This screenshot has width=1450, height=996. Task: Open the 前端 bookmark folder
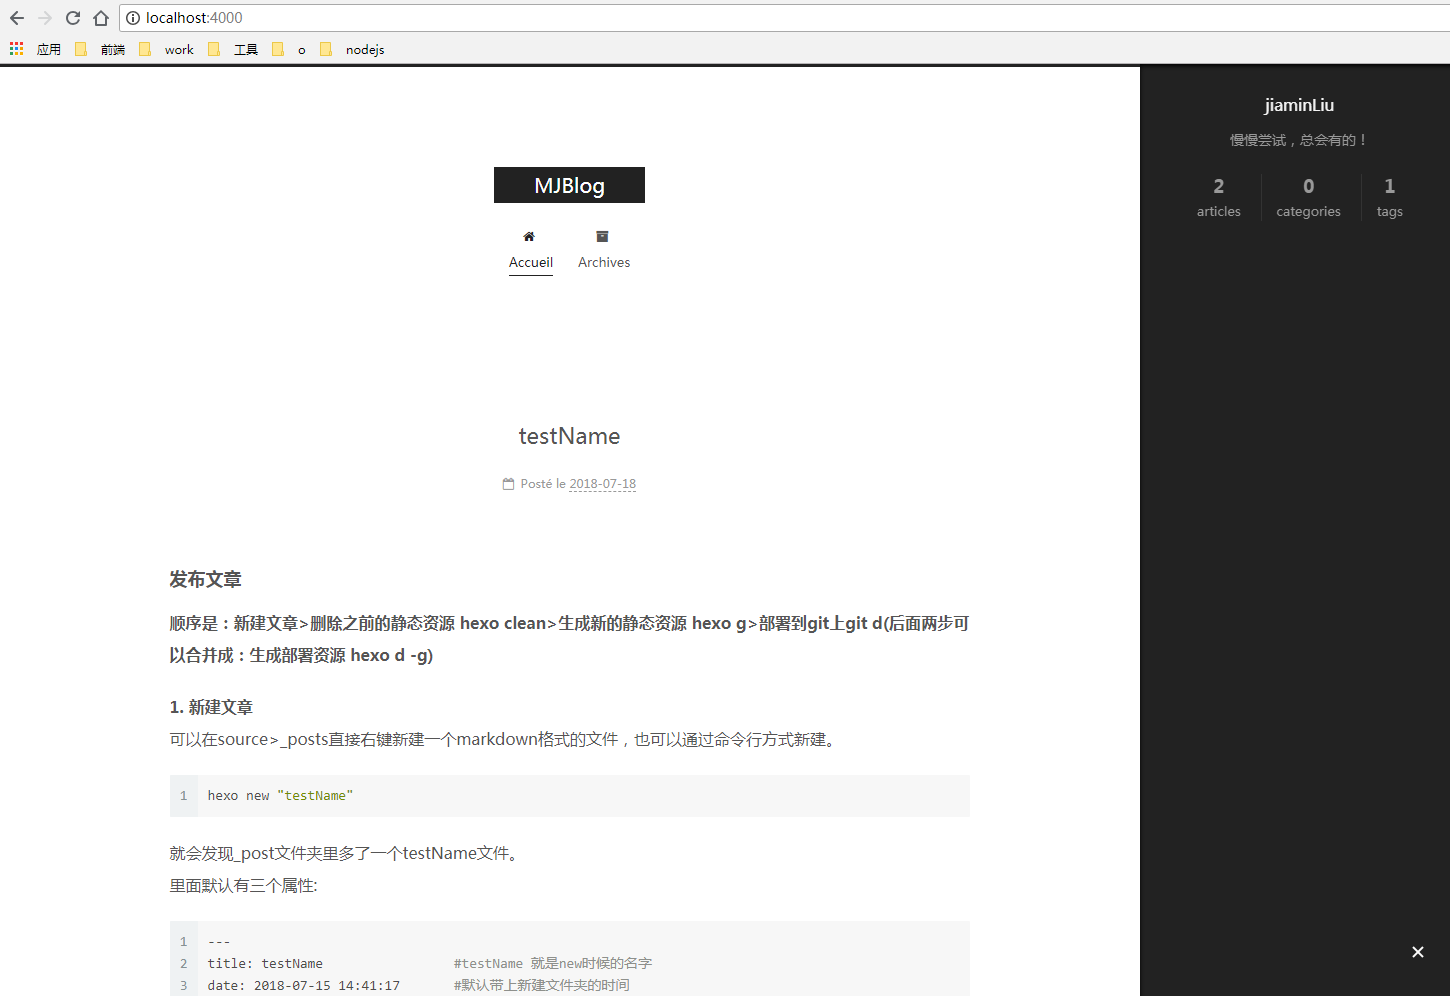tap(100, 49)
